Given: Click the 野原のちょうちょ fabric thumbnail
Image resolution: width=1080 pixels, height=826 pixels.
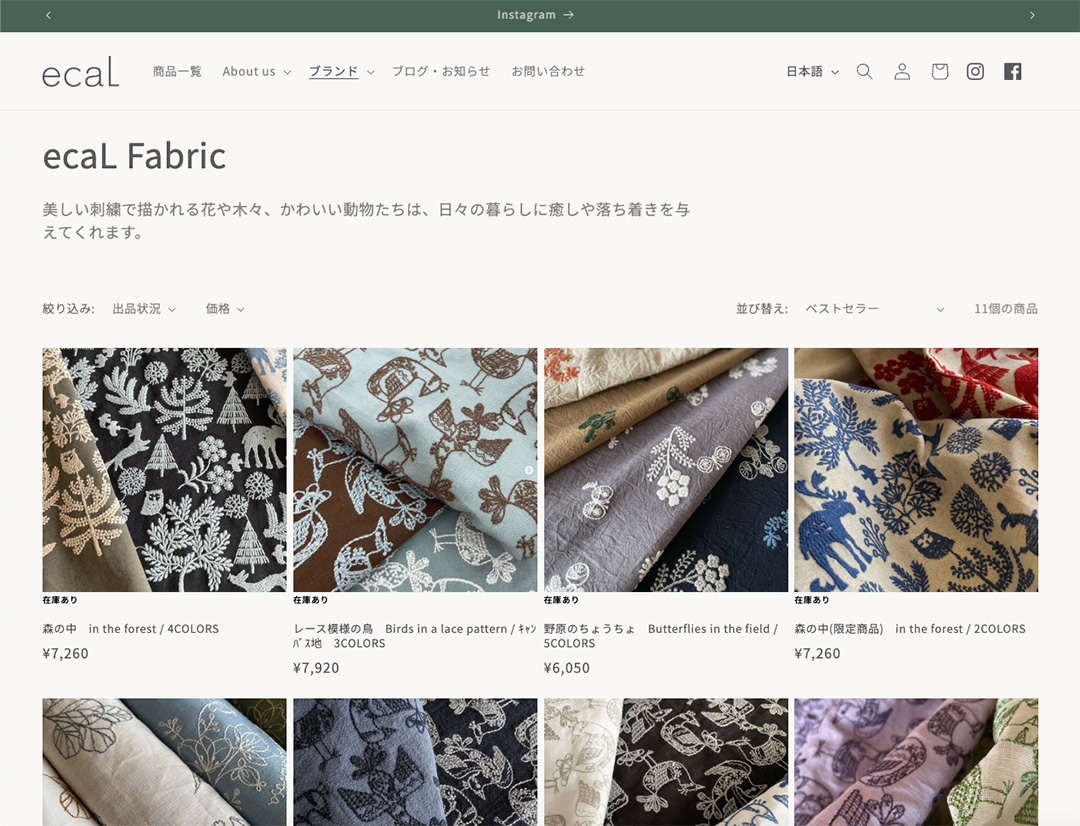Looking at the screenshot, I should (x=665, y=469).
